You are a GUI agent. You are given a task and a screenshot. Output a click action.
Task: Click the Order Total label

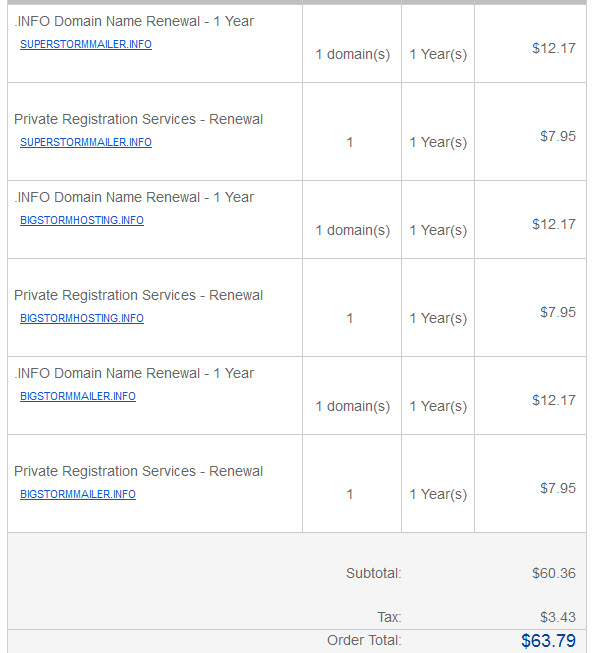[364, 640]
